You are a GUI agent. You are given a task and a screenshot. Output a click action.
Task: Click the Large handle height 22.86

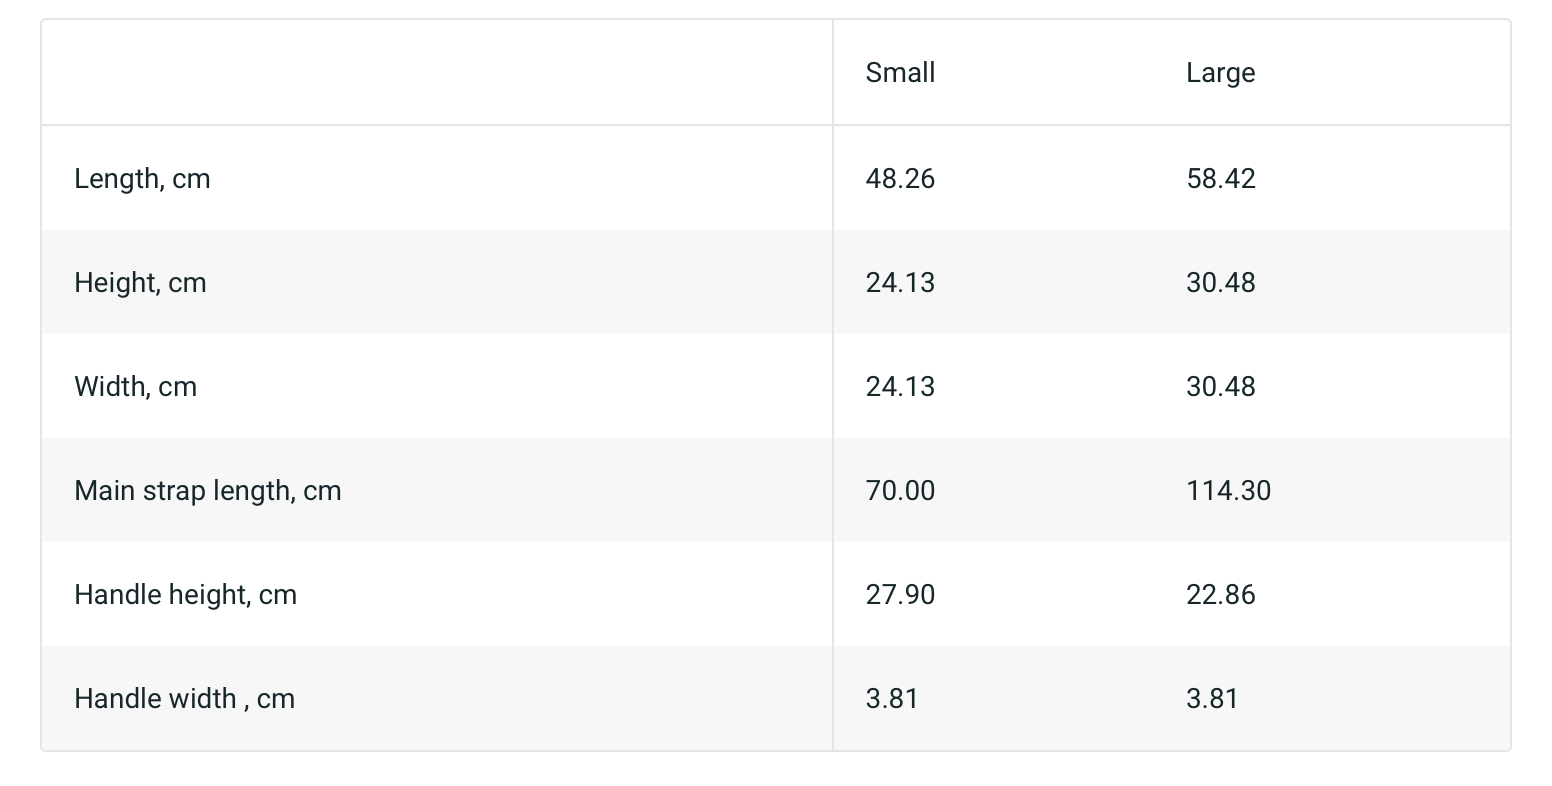pyautogui.click(x=1220, y=595)
